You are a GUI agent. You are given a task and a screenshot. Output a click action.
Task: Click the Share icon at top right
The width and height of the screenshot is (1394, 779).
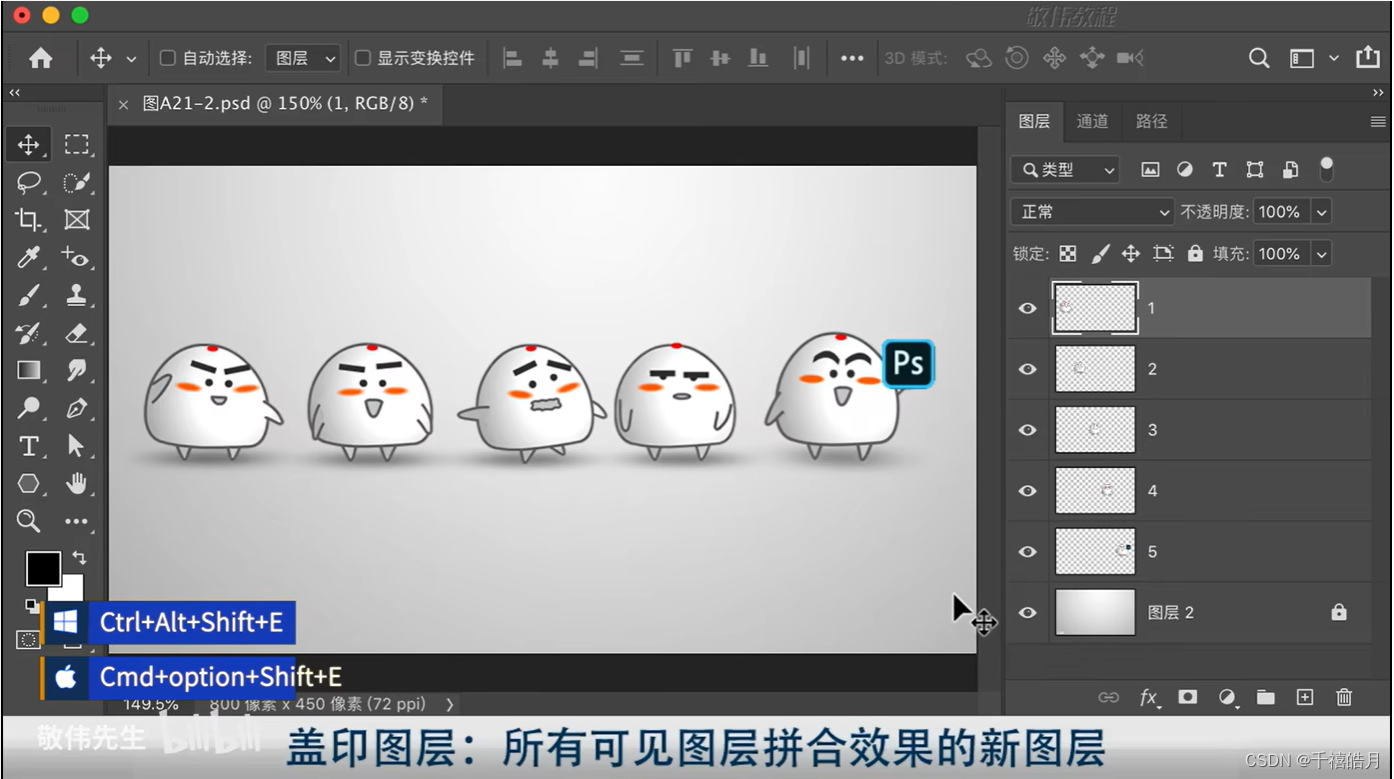(1368, 58)
